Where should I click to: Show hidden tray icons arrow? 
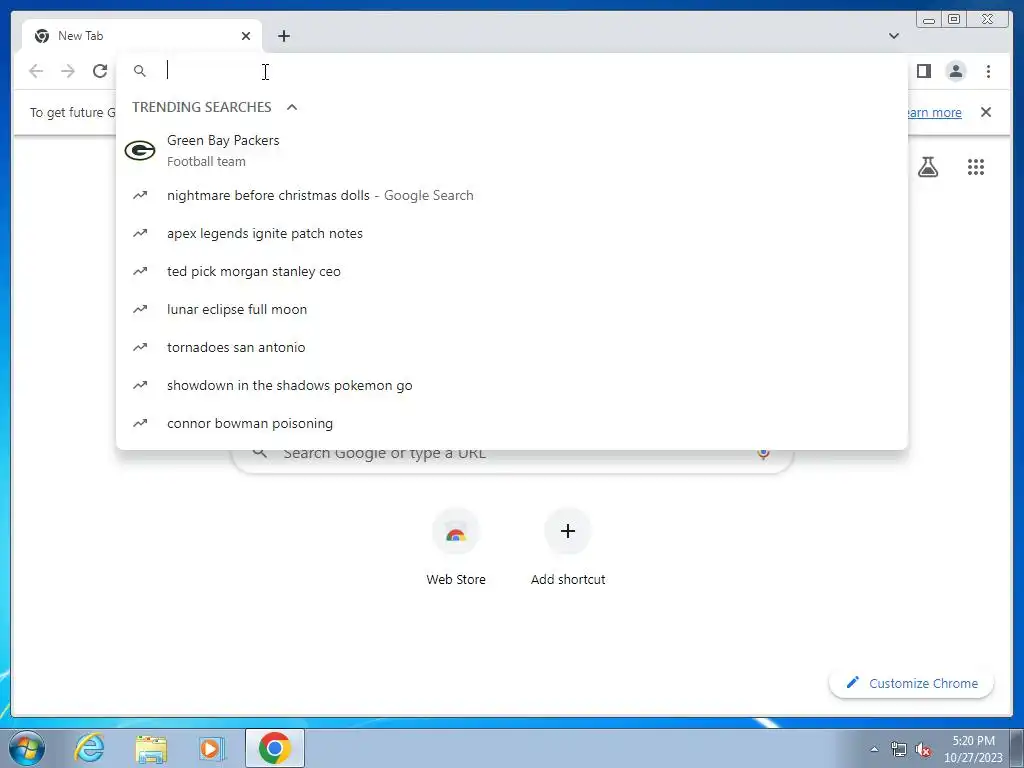point(874,749)
